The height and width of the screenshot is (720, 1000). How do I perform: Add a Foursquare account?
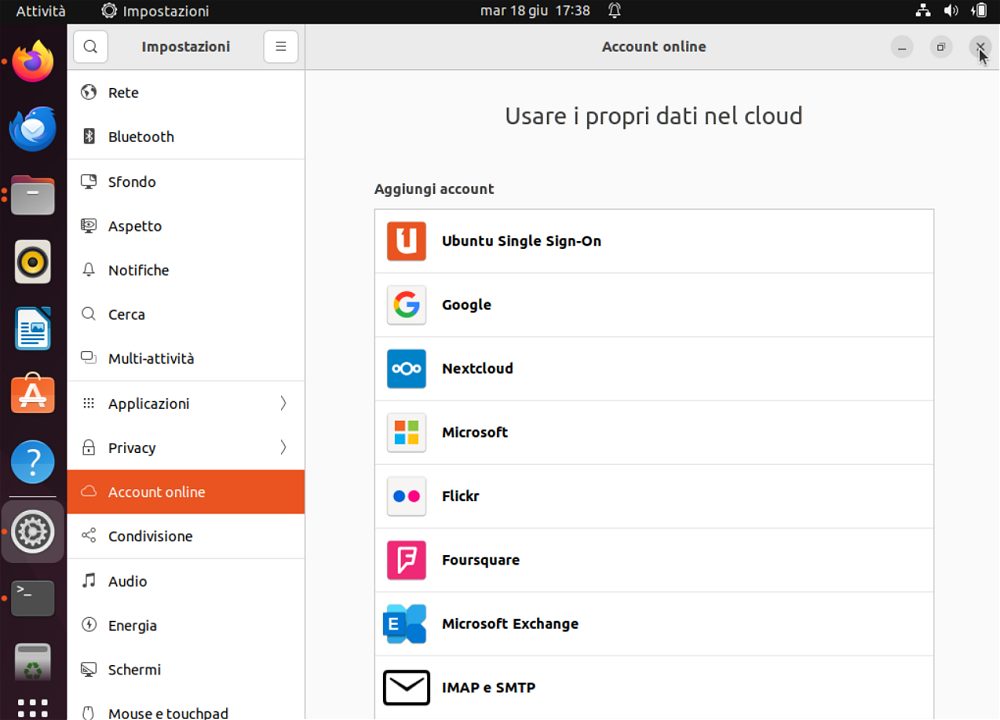coord(654,560)
